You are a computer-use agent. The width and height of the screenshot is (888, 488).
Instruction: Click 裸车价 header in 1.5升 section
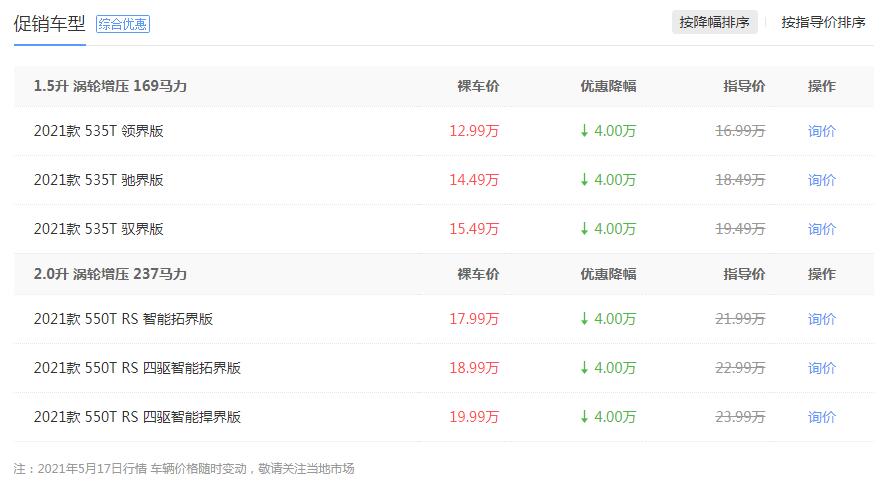point(478,86)
